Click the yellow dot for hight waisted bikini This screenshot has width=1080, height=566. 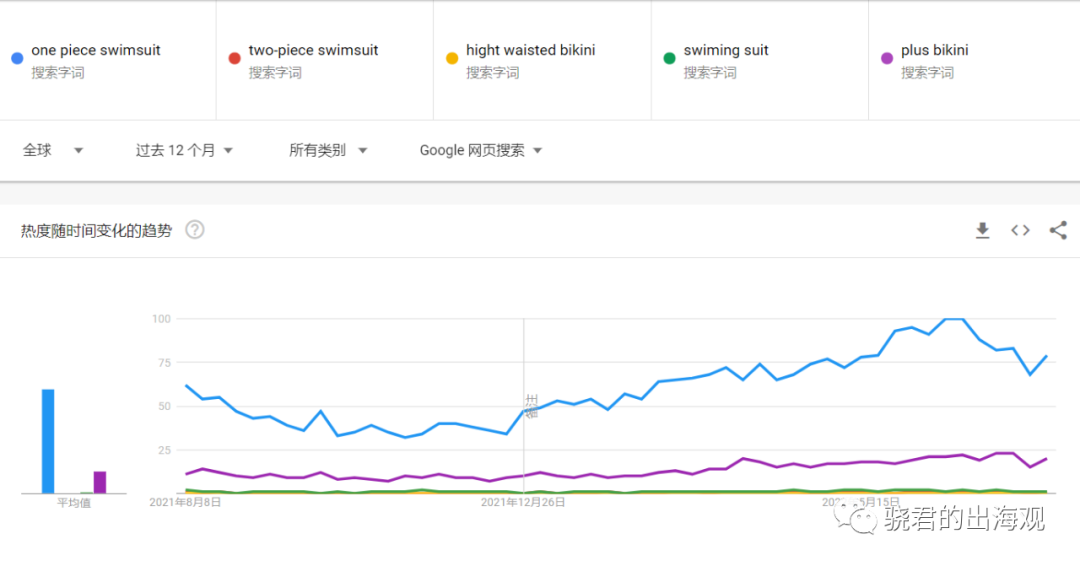(x=452, y=59)
